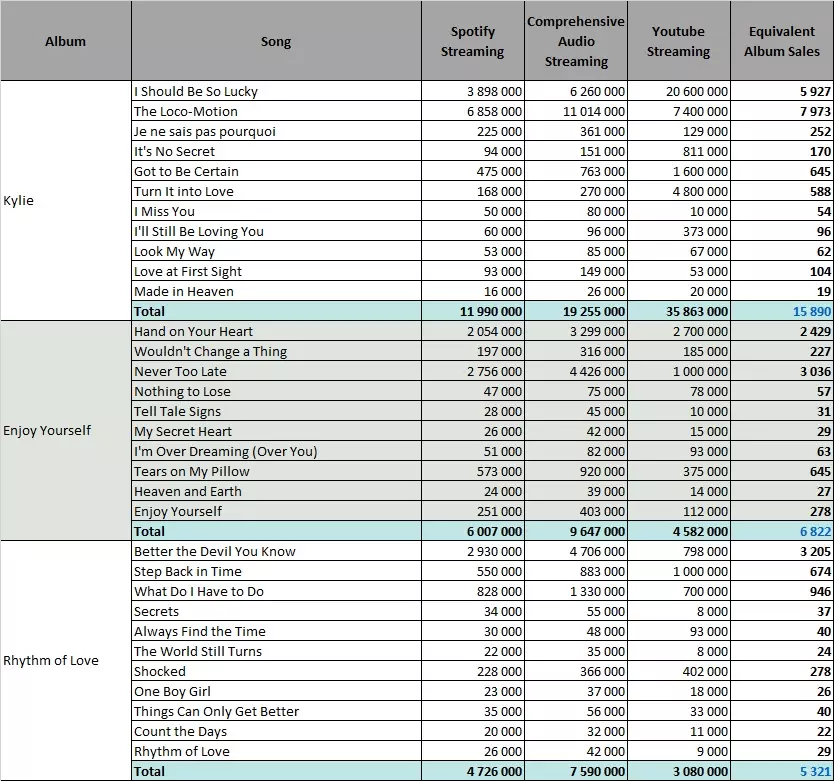This screenshot has width=834, height=781.
Task: Click YouTube value 4 800 000
Action: pyautogui.click(x=679, y=192)
